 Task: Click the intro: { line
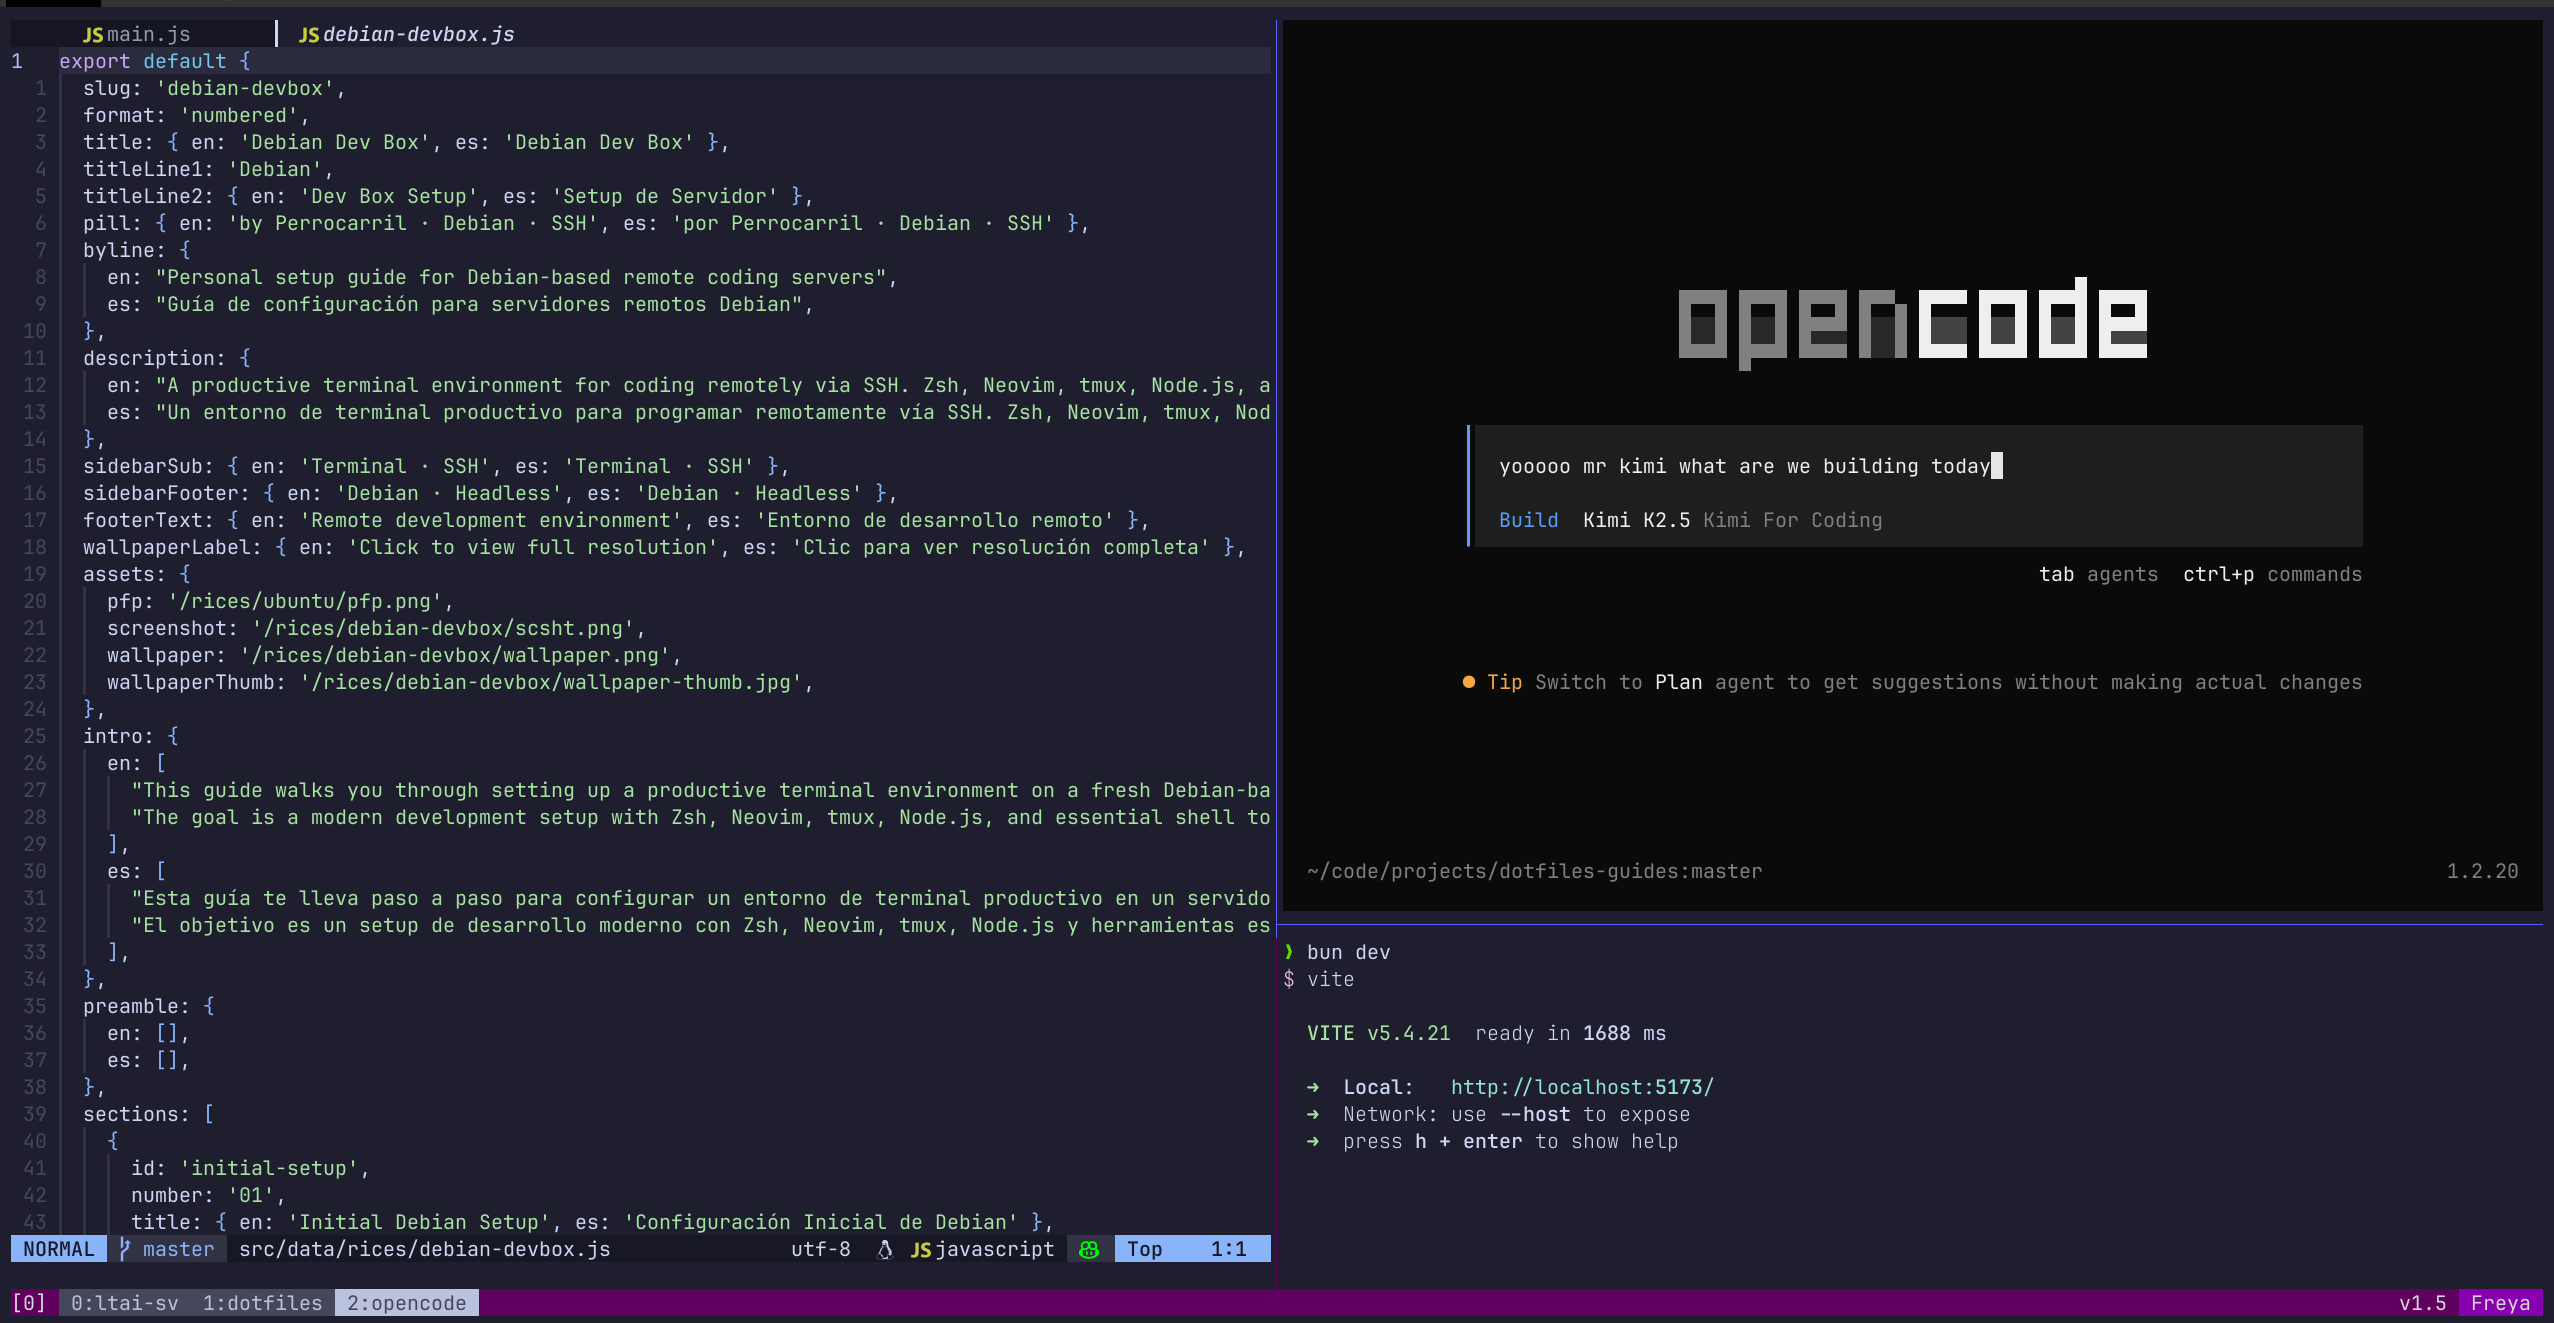(130, 736)
